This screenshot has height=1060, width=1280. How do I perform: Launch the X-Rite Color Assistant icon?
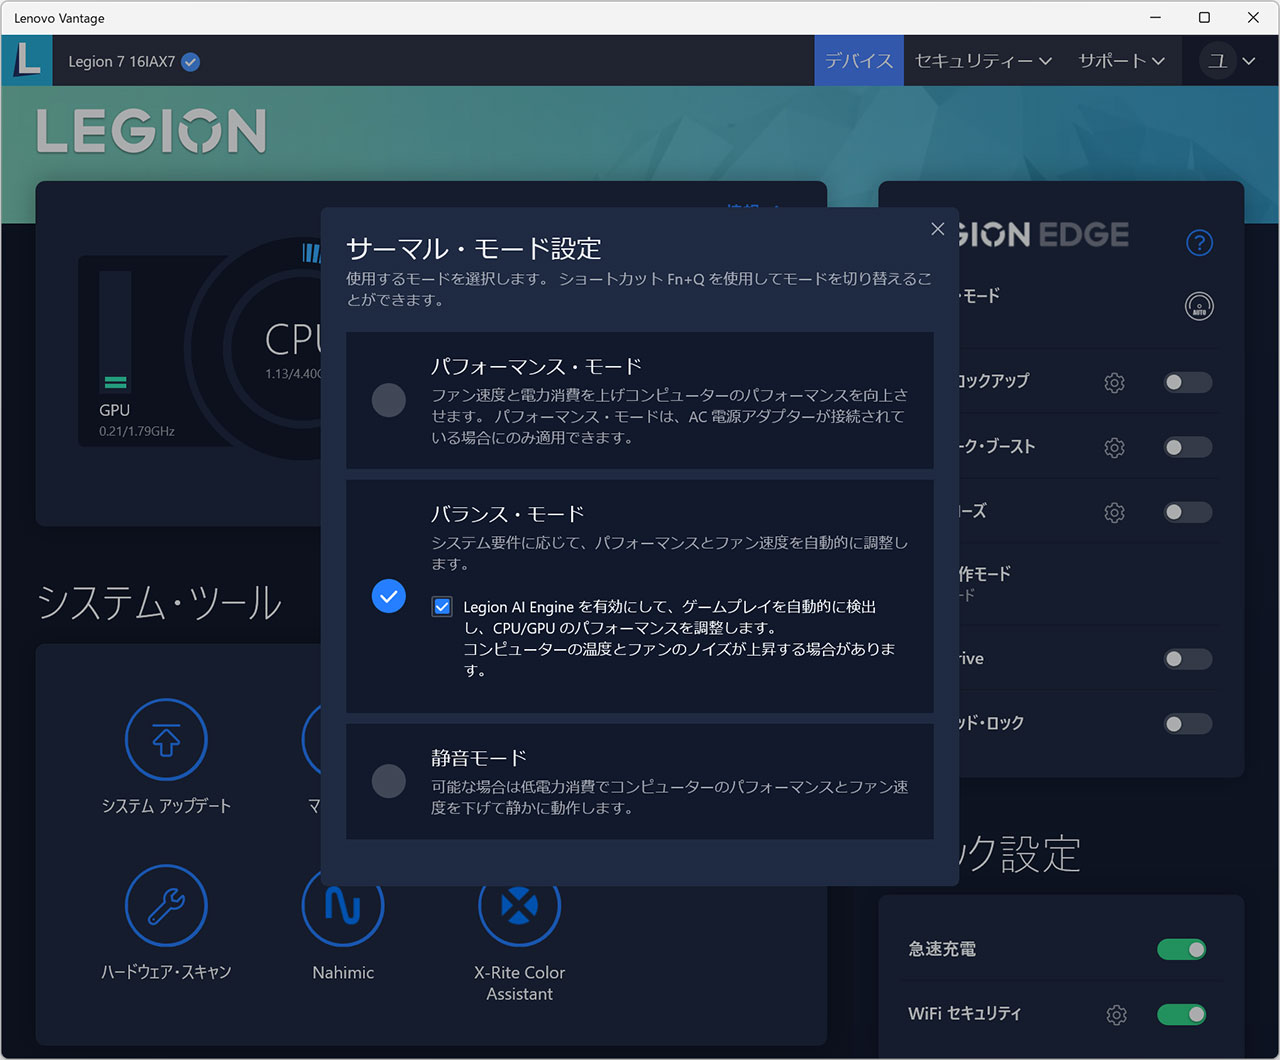pyautogui.click(x=520, y=906)
